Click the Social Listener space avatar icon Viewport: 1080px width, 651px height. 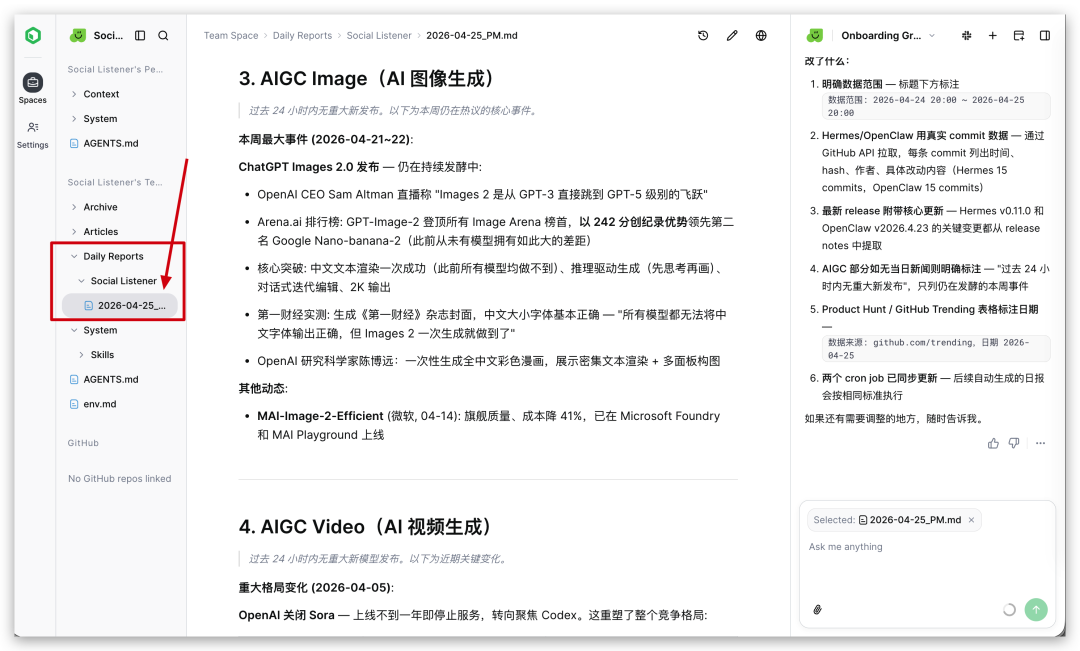(x=78, y=35)
